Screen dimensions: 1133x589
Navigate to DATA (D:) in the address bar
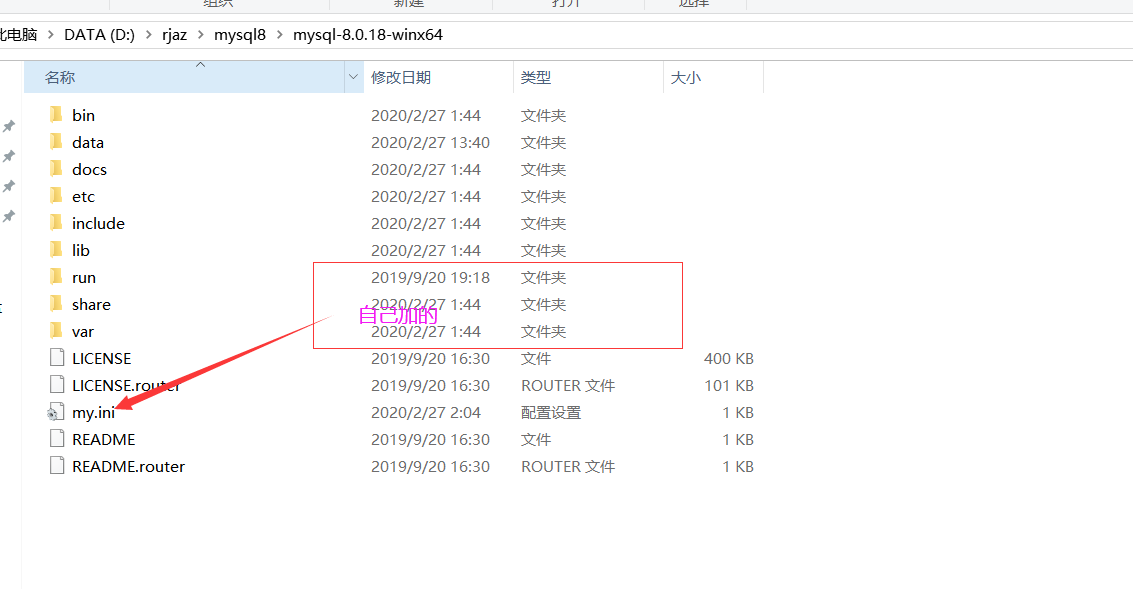pyautogui.click(x=99, y=34)
